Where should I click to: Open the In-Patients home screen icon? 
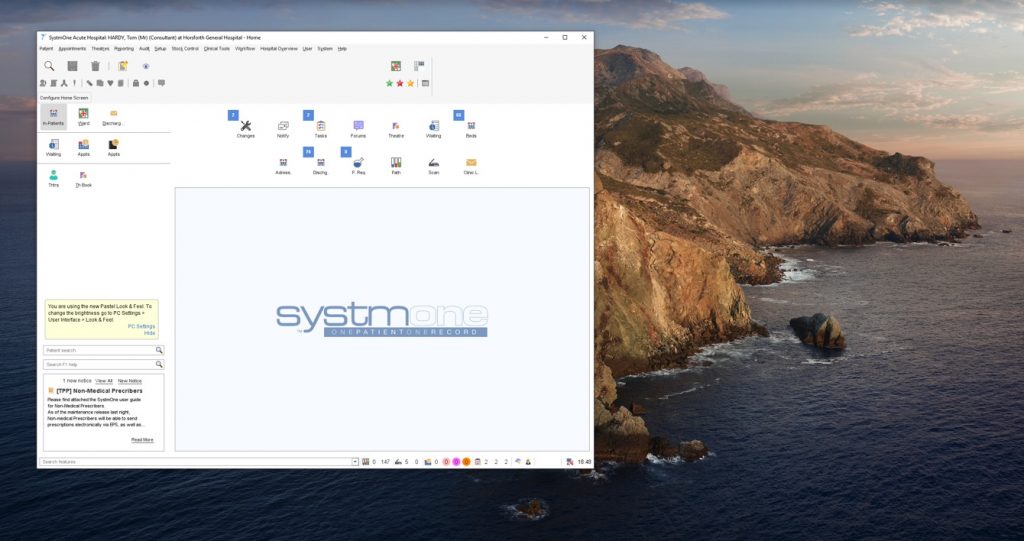pyautogui.click(x=54, y=116)
